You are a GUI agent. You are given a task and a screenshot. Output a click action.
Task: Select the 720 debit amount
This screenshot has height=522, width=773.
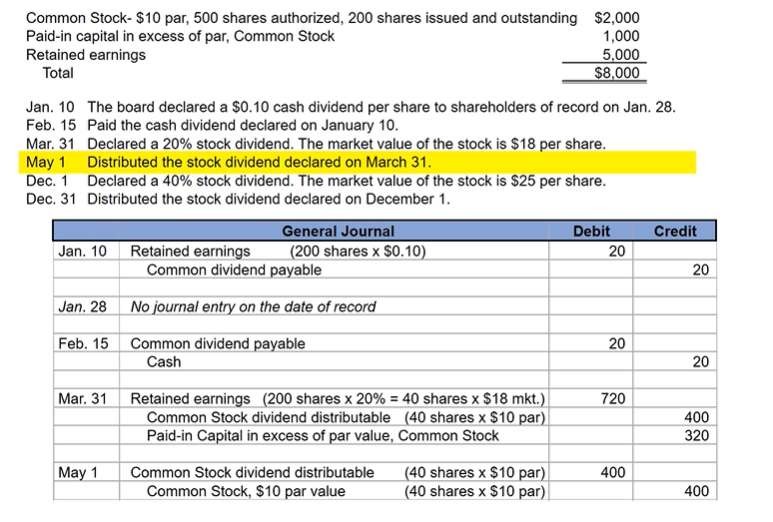pos(612,399)
